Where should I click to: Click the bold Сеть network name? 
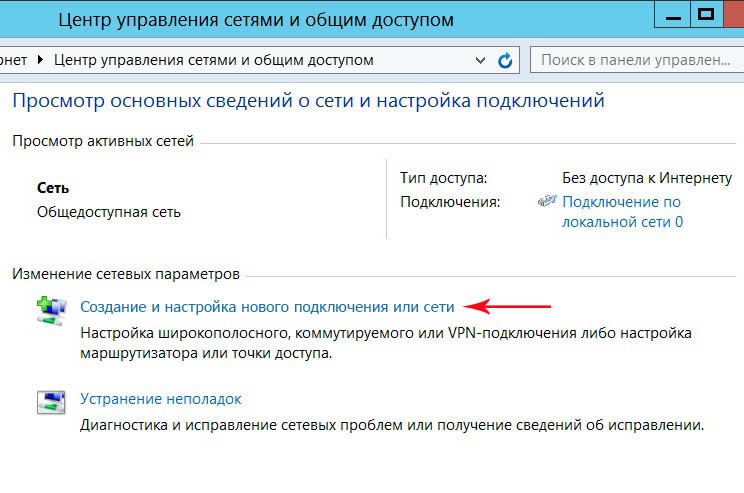point(53,187)
